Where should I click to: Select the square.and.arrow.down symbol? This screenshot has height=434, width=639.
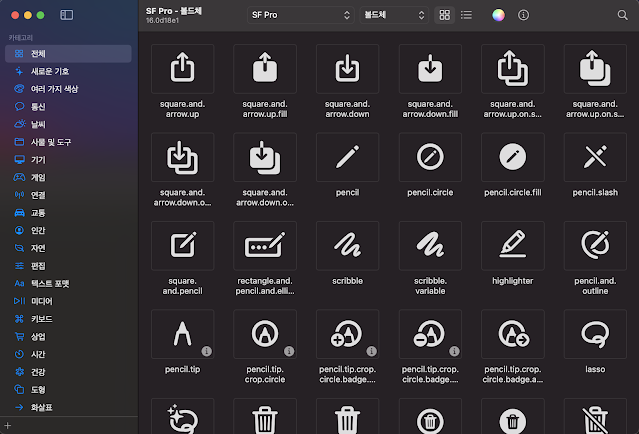click(347, 69)
